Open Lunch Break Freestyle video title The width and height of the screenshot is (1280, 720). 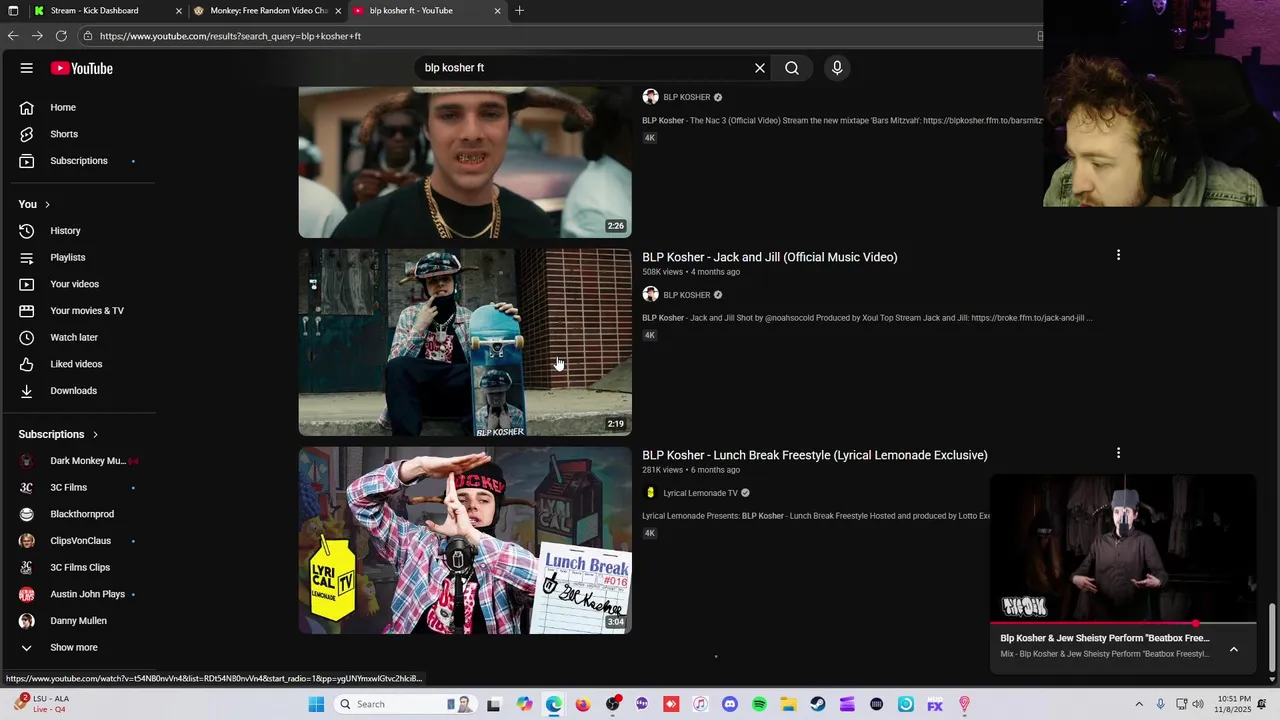pos(815,455)
